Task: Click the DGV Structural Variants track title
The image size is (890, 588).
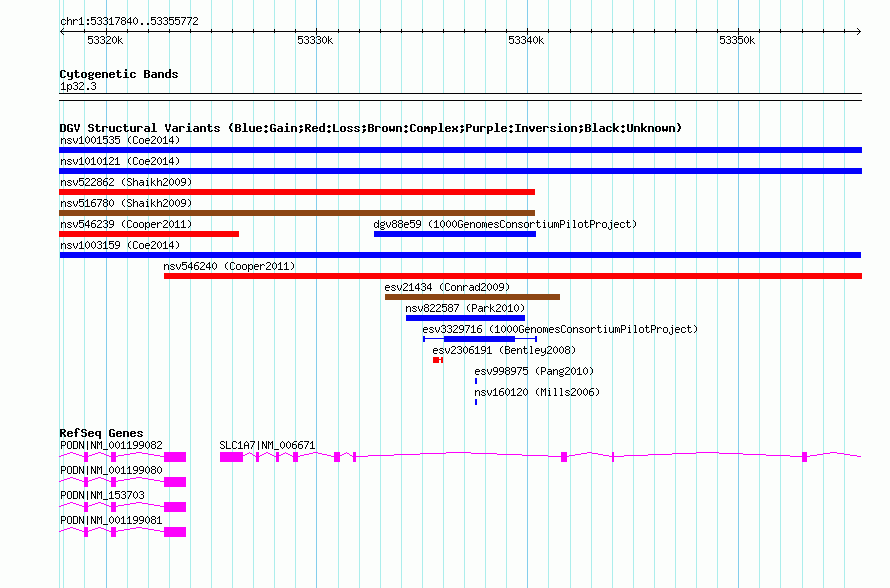Action: pos(371,128)
